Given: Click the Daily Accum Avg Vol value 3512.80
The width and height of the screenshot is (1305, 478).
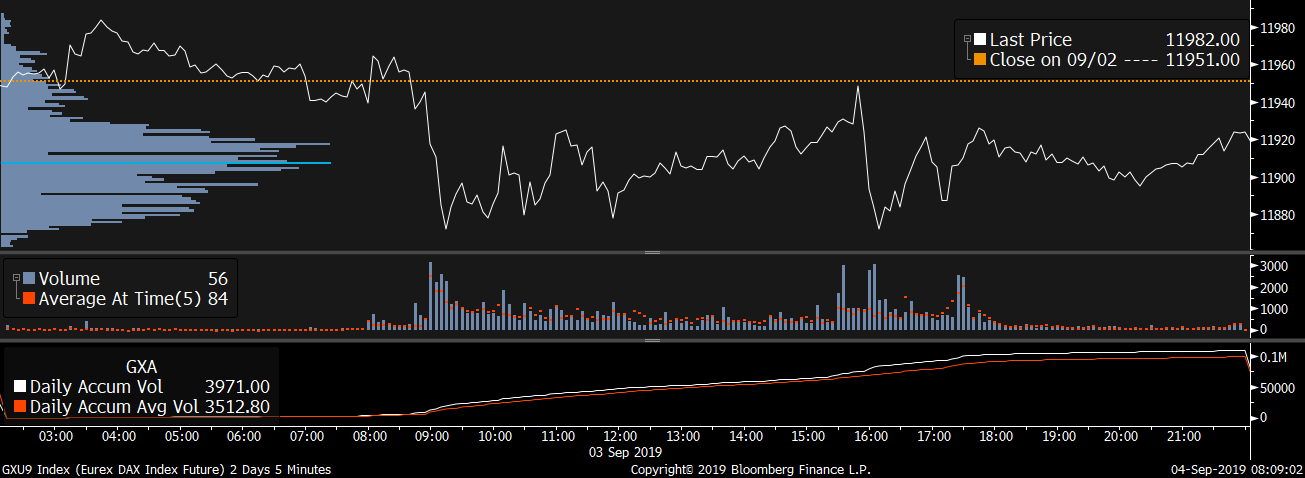Looking at the screenshot, I should point(236,407).
